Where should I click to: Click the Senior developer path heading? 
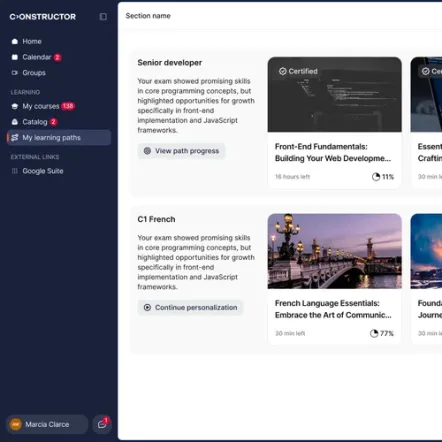(170, 63)
